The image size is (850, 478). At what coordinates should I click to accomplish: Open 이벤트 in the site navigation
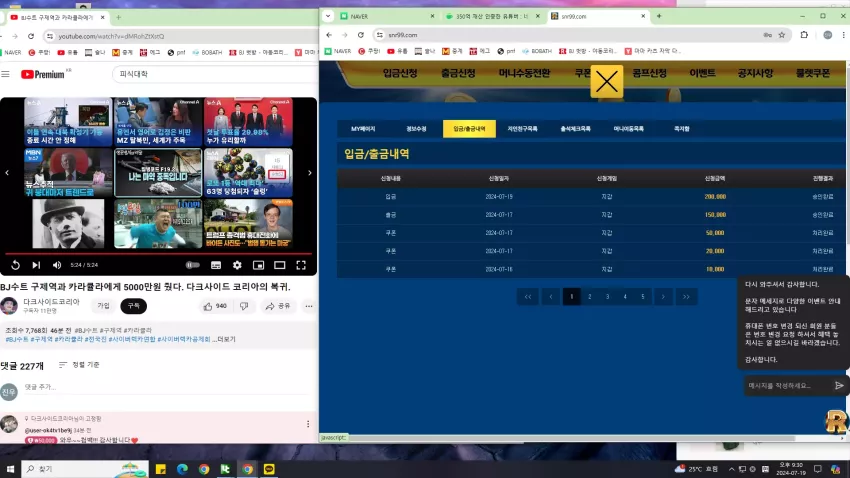(702, 73)
